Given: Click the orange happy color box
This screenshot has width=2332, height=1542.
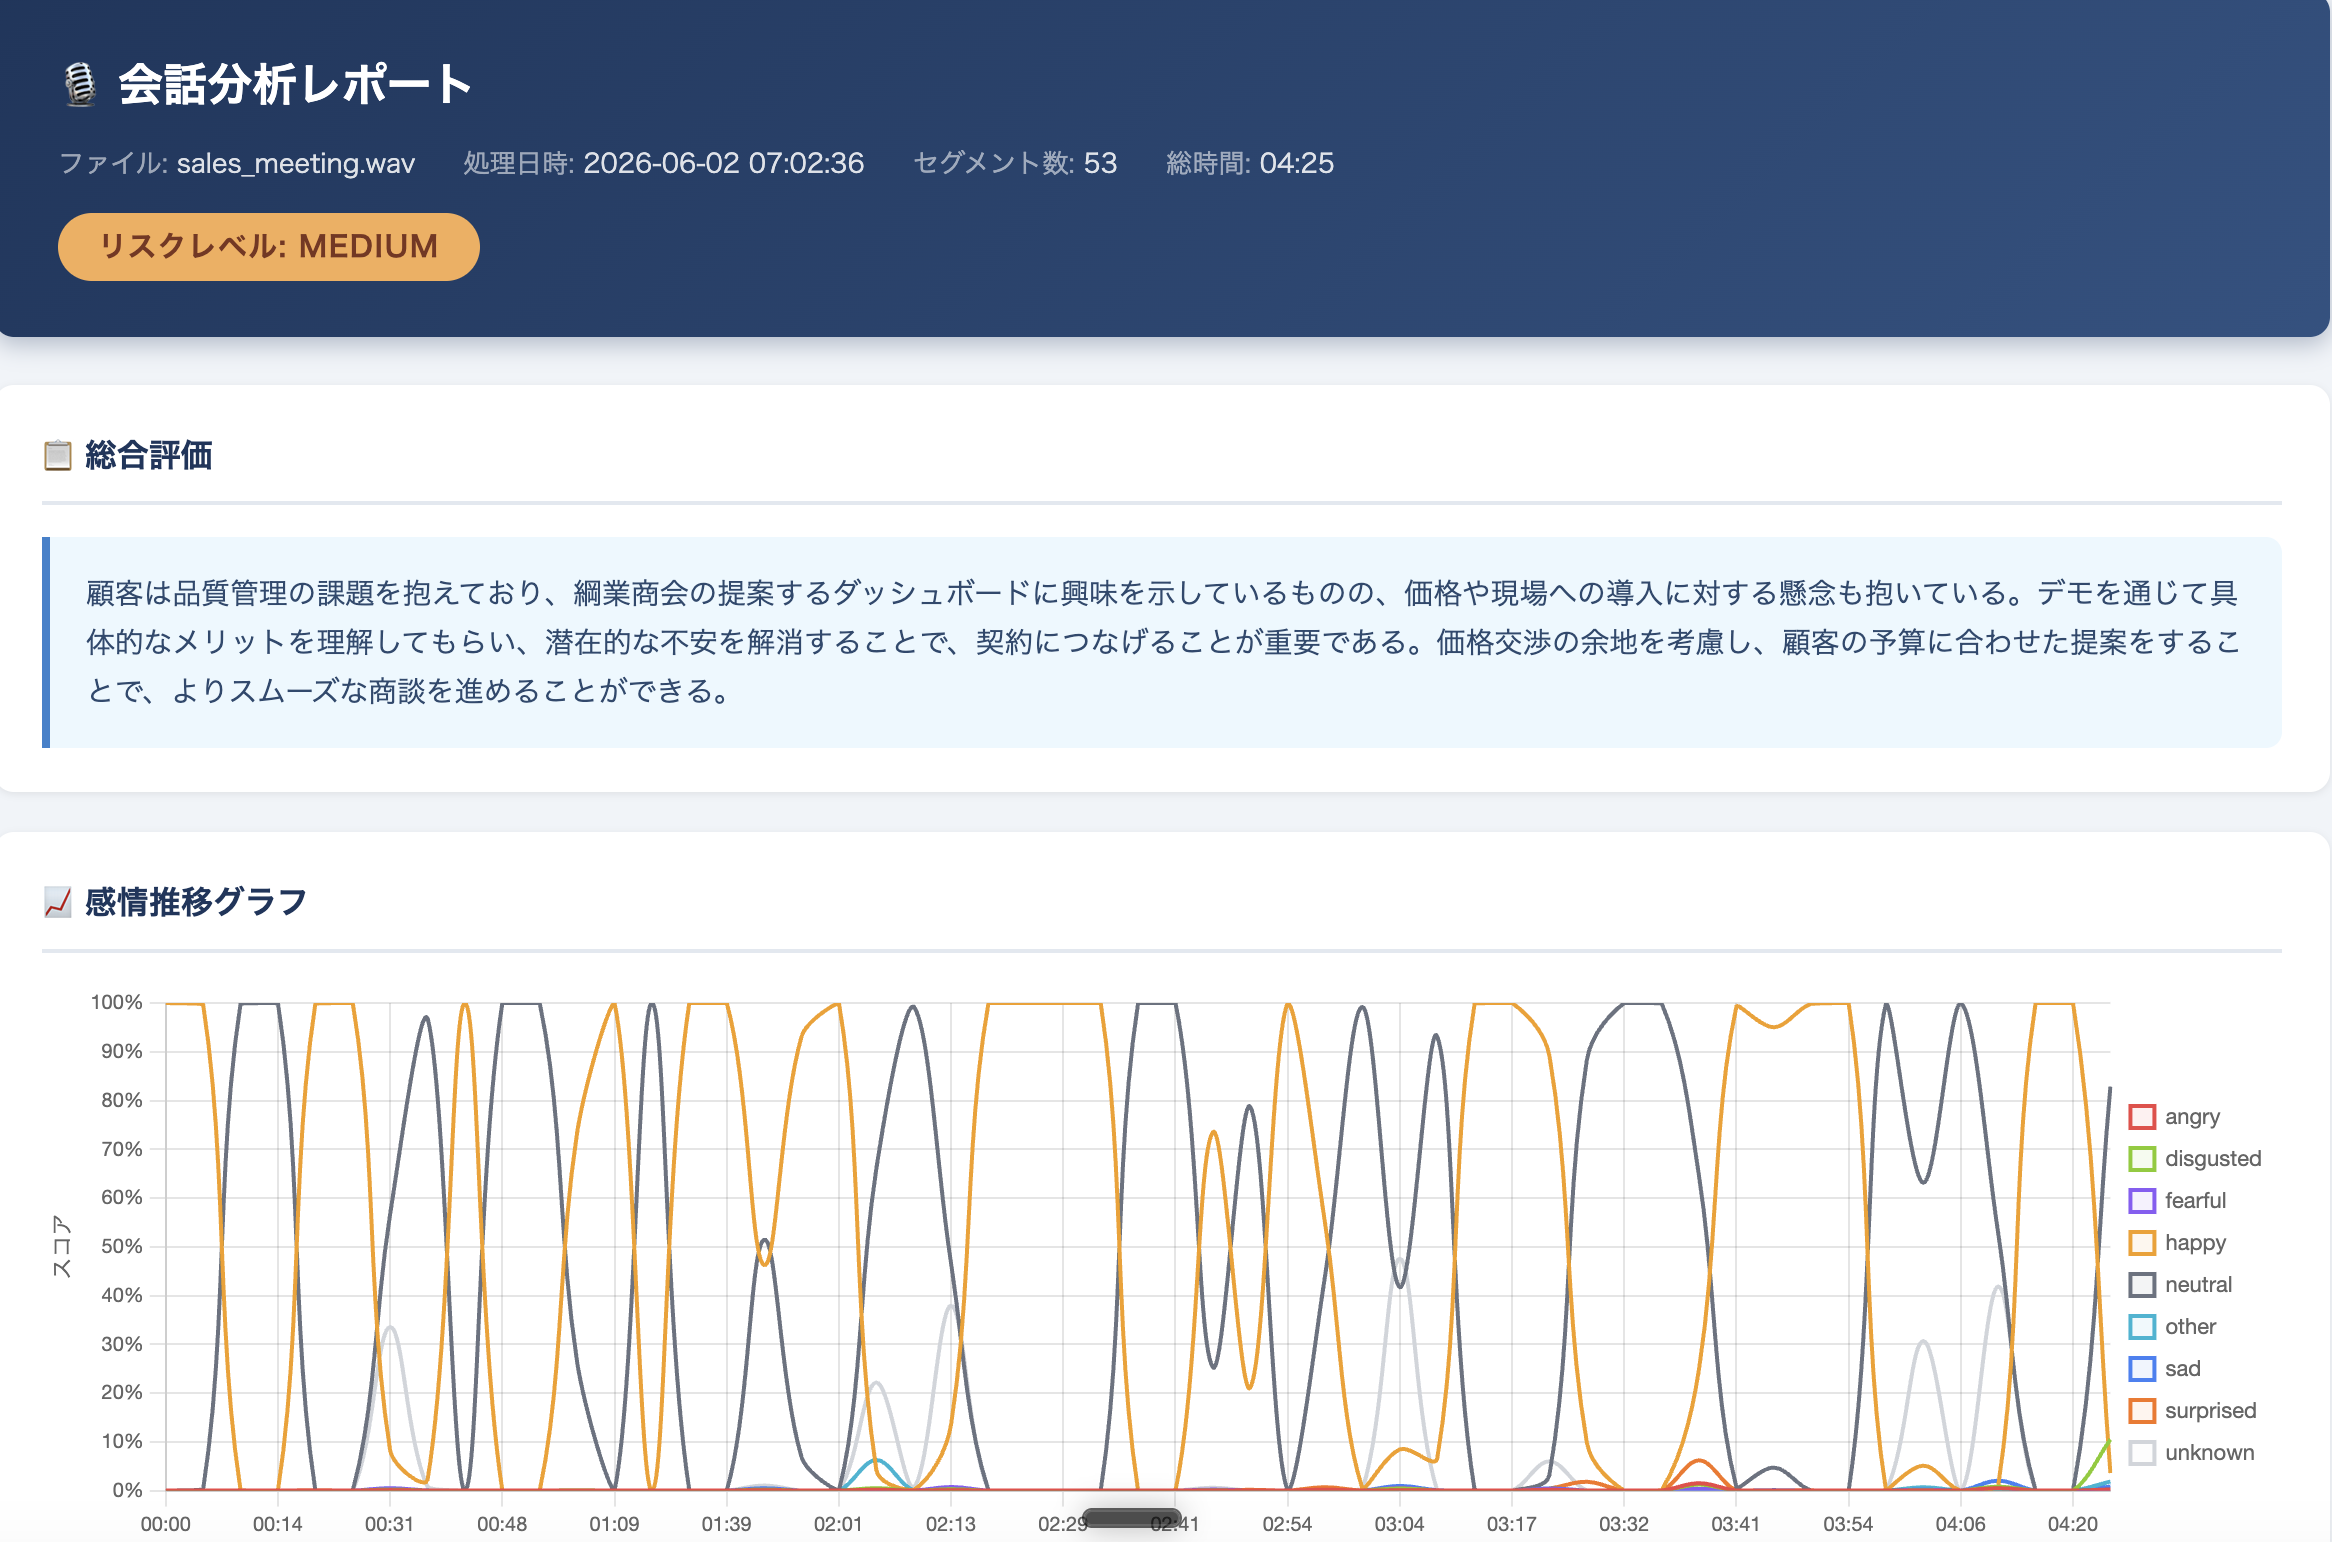Looking at the screenshot, I should click(2142, 1243).
